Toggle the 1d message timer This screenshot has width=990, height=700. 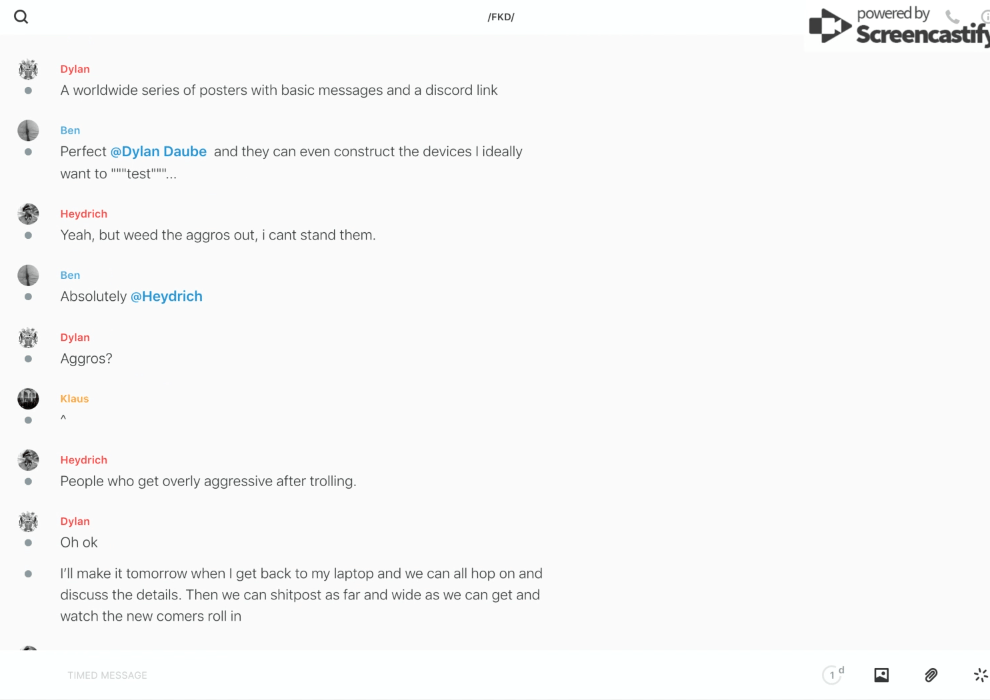(833, 675)
